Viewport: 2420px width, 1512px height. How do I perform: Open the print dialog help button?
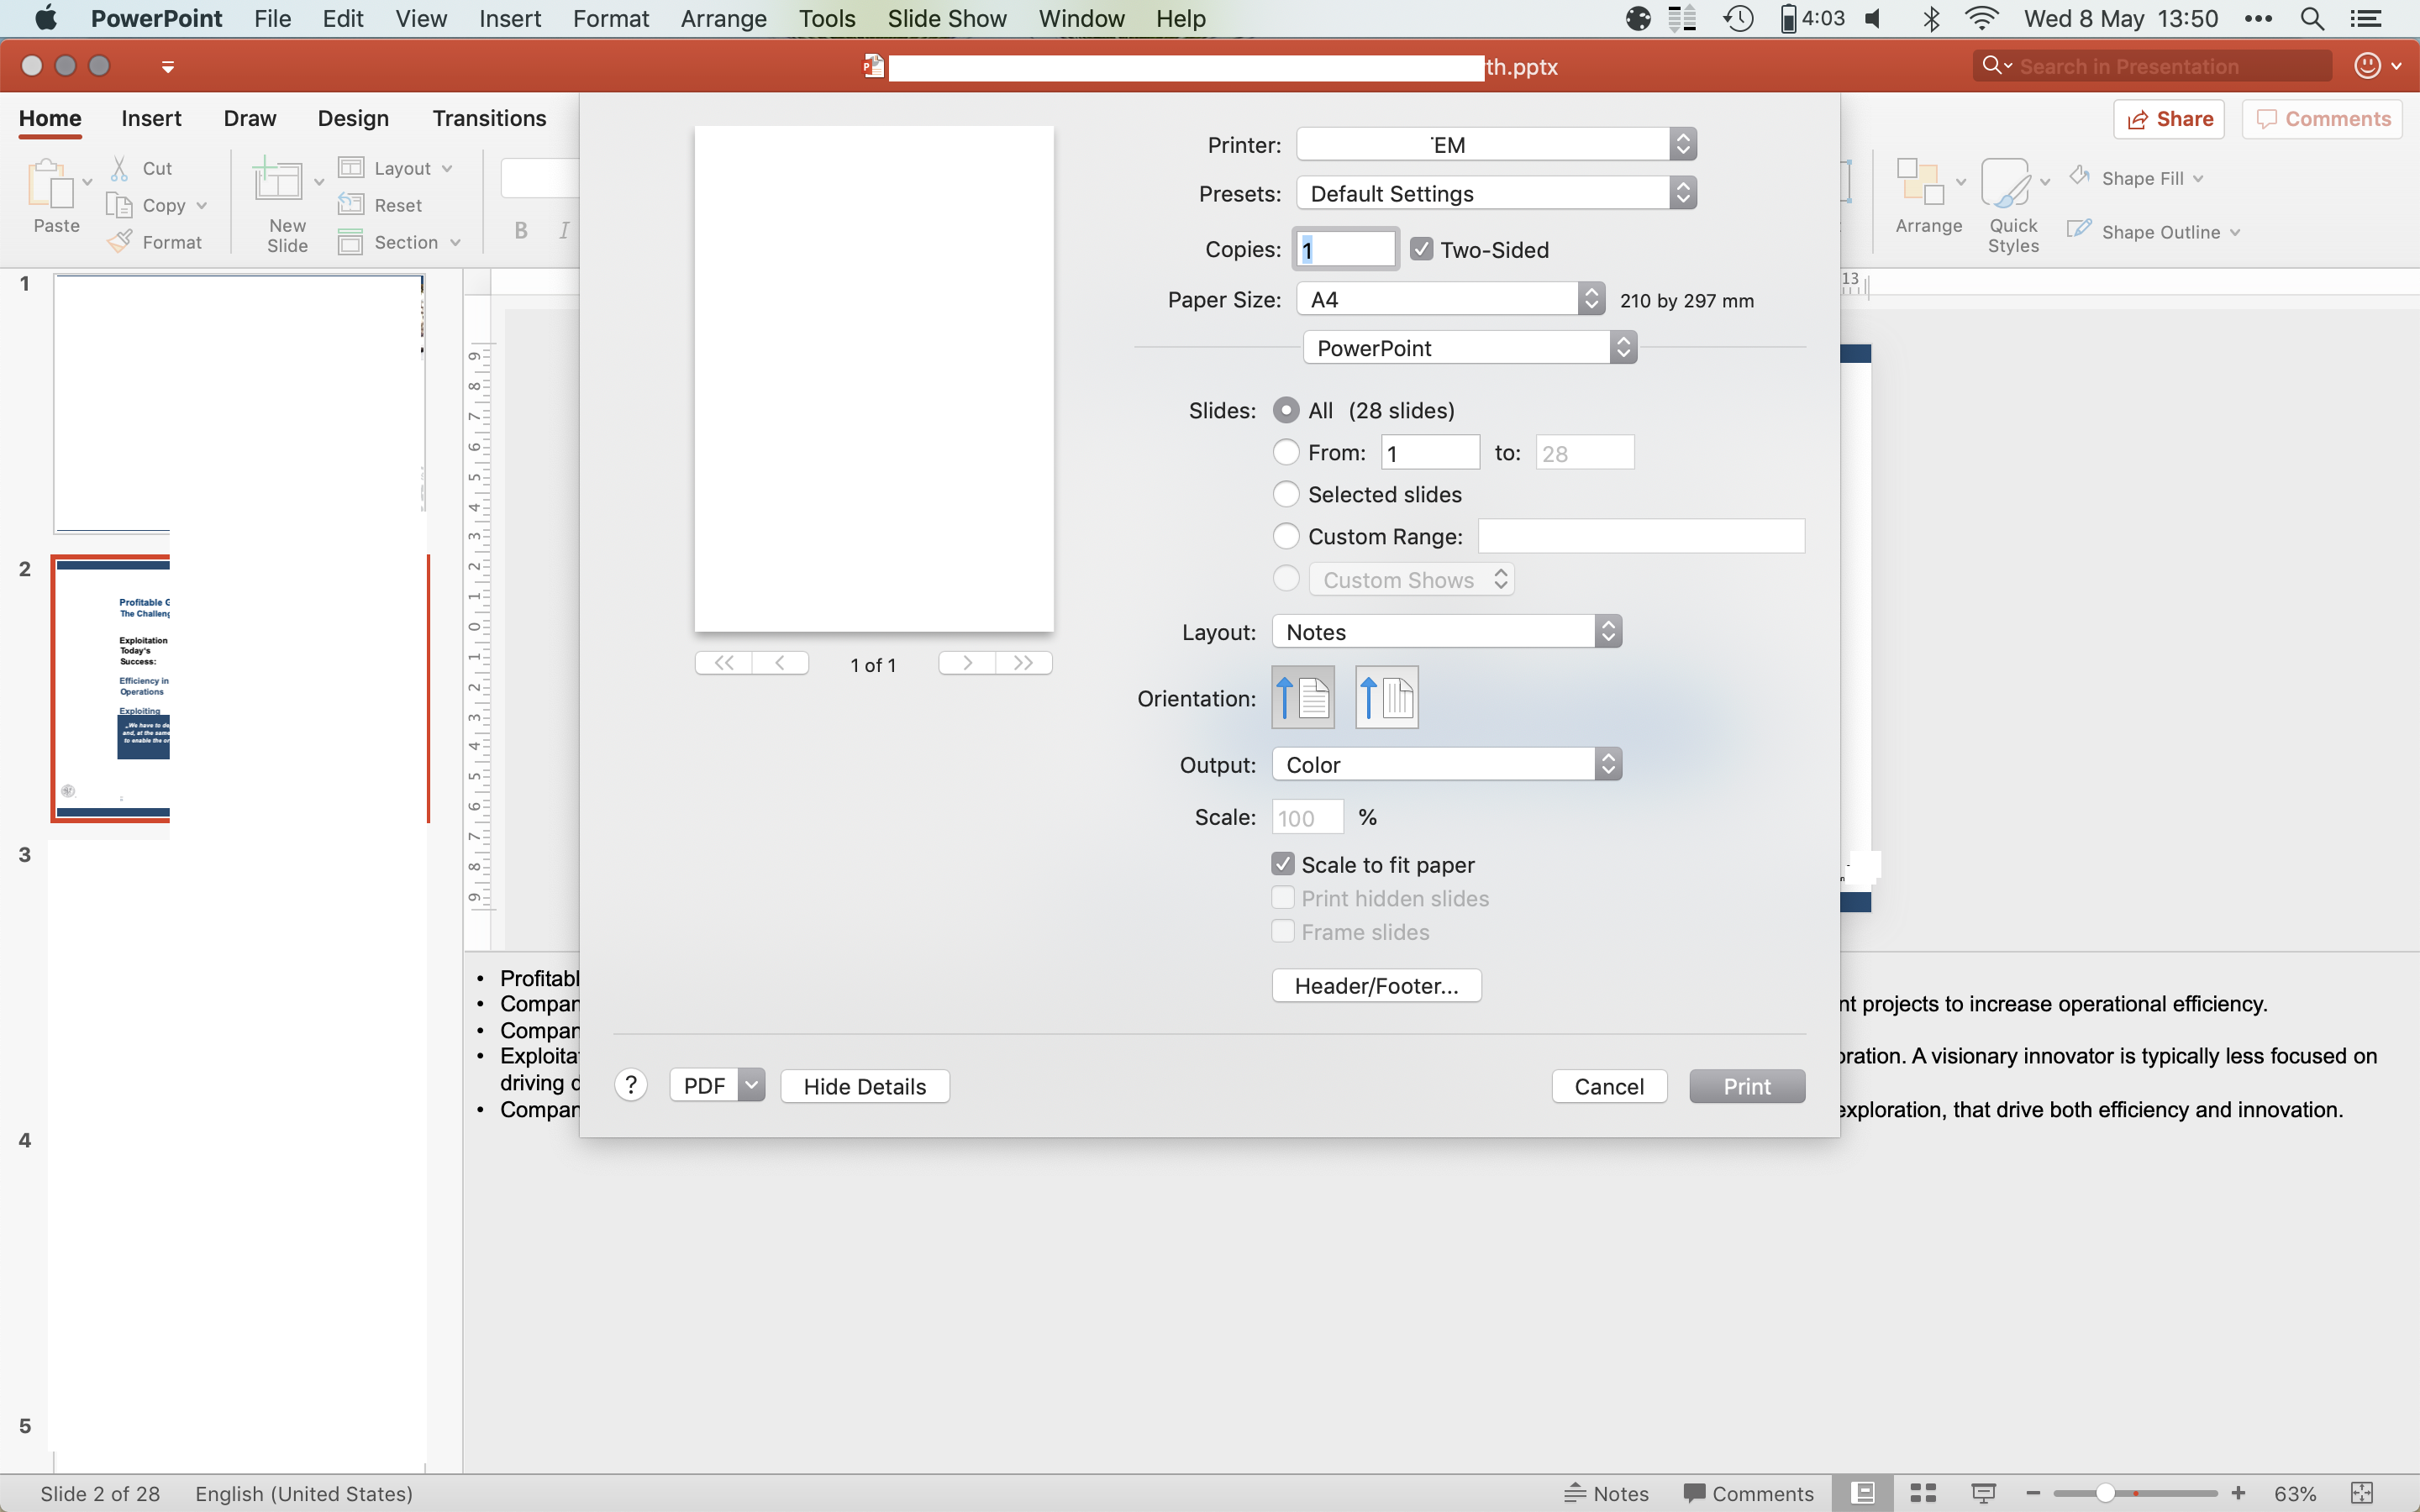point(631,1085)
